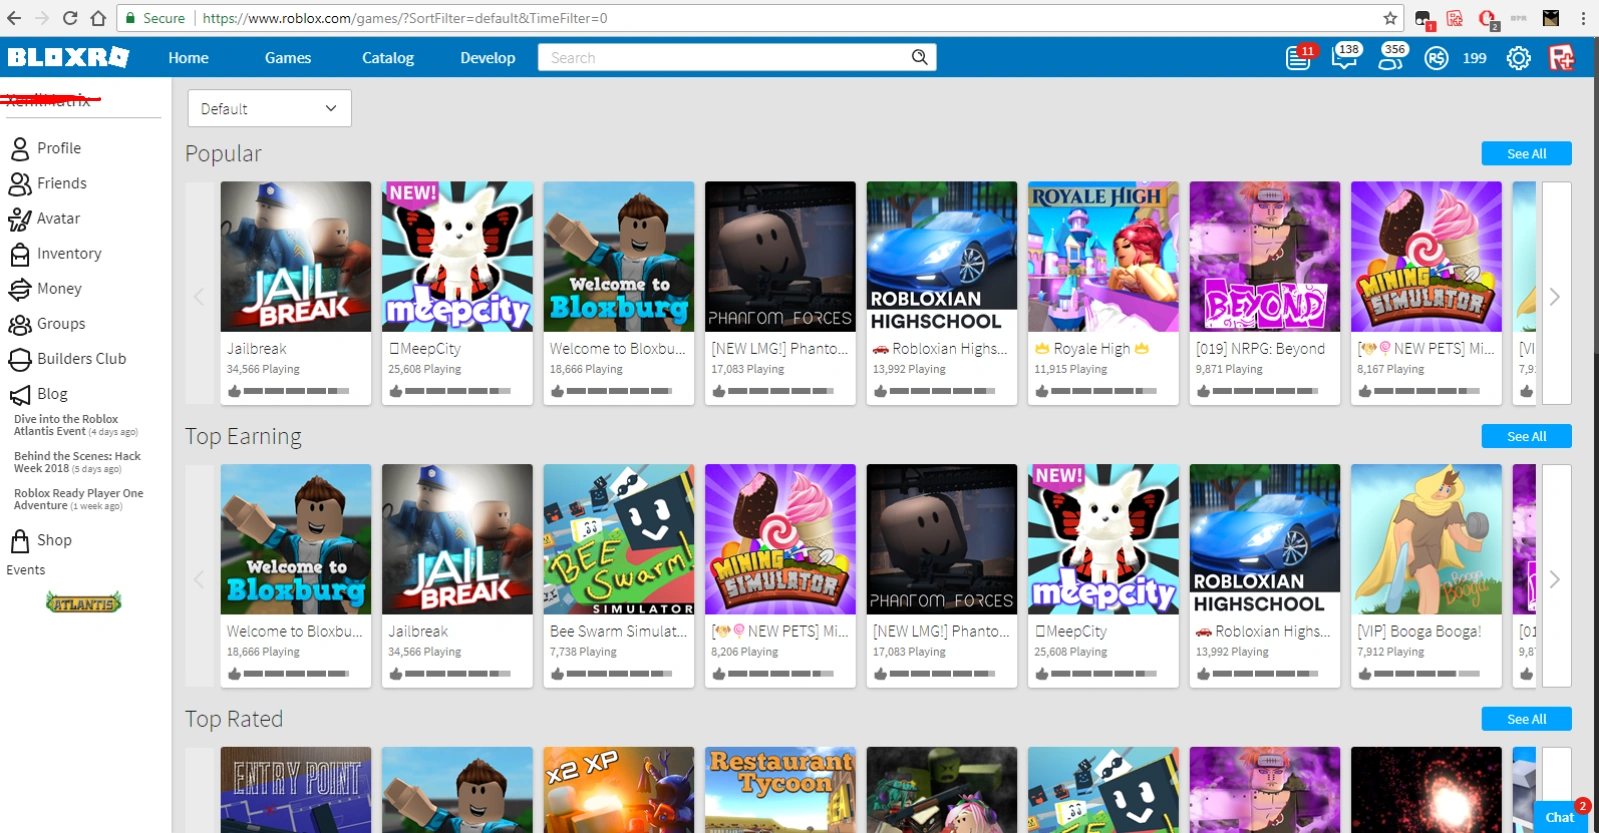This screenshot has width=1599, height=833.
Task: Click the Blog megaphone icon
Action: tap(20, 394)
